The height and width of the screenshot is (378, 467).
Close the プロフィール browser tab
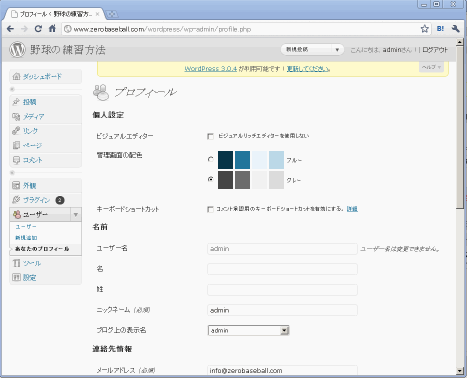[x=97, y=14]
